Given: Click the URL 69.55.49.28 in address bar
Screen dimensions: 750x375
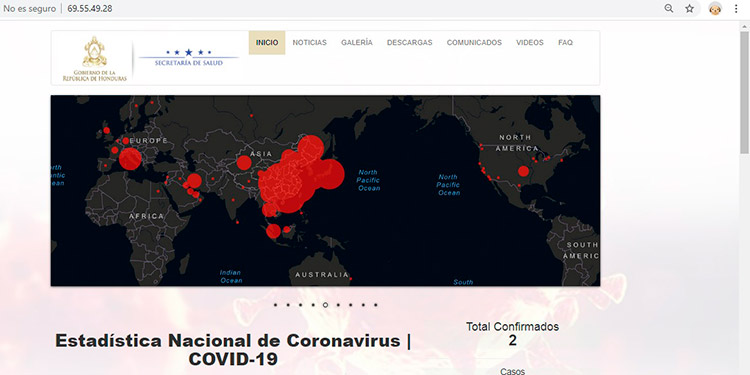Looking at the screenshot, I should [90, 9].
